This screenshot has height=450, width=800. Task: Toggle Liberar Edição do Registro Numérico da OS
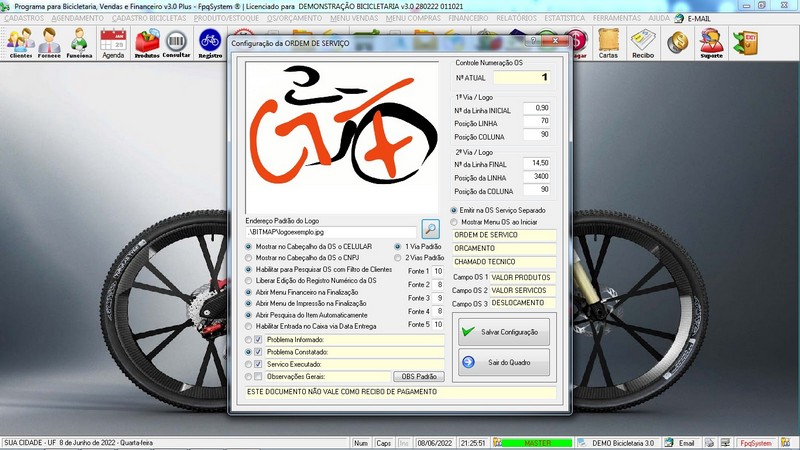coord(248,281)
